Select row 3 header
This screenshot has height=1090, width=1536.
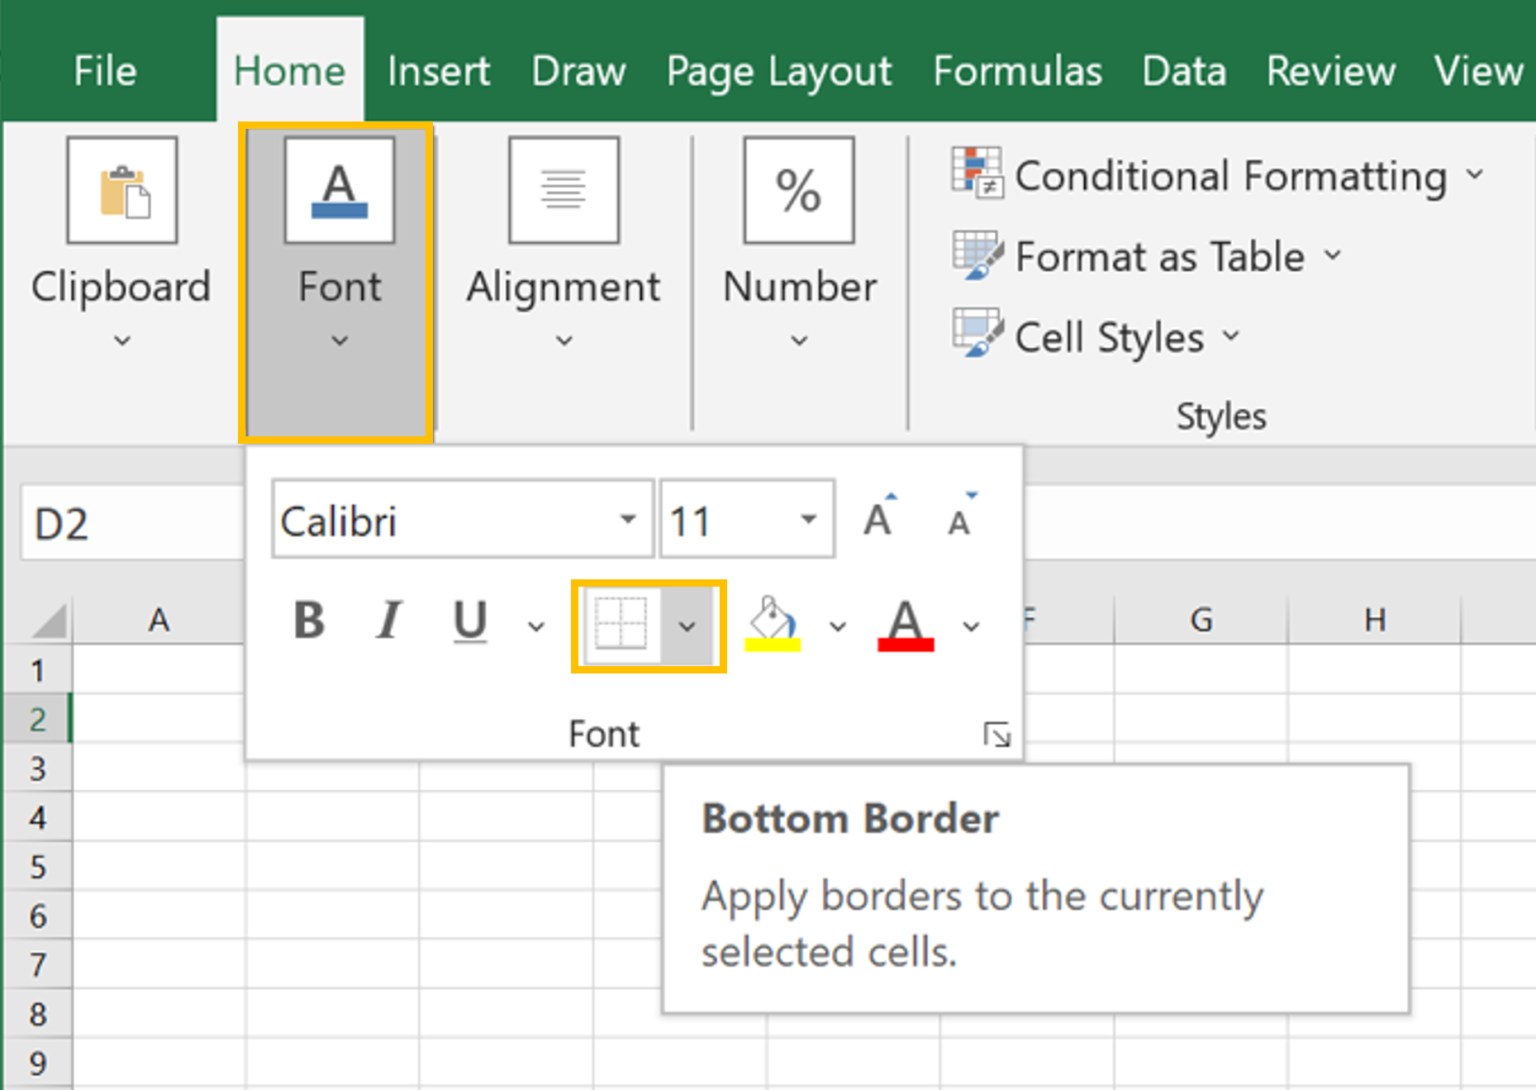(37, 768)
